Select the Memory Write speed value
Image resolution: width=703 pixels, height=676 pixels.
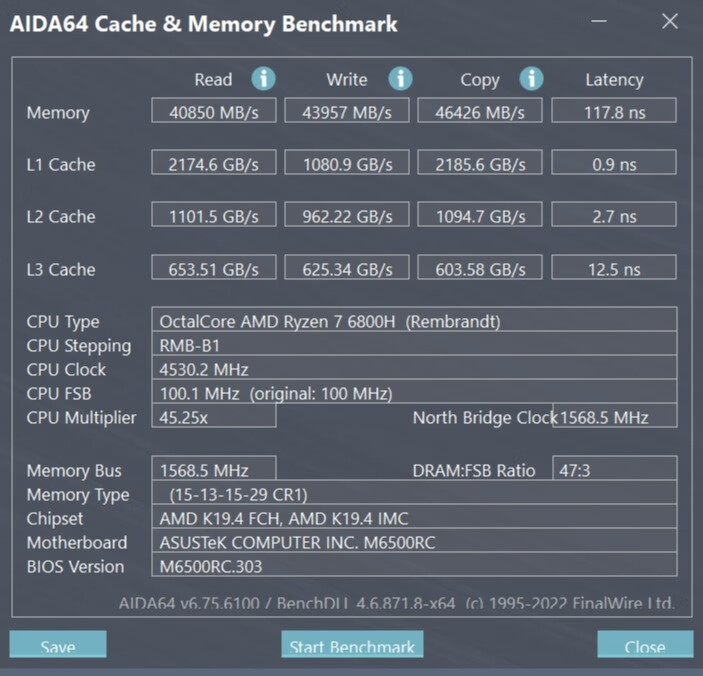347,112
